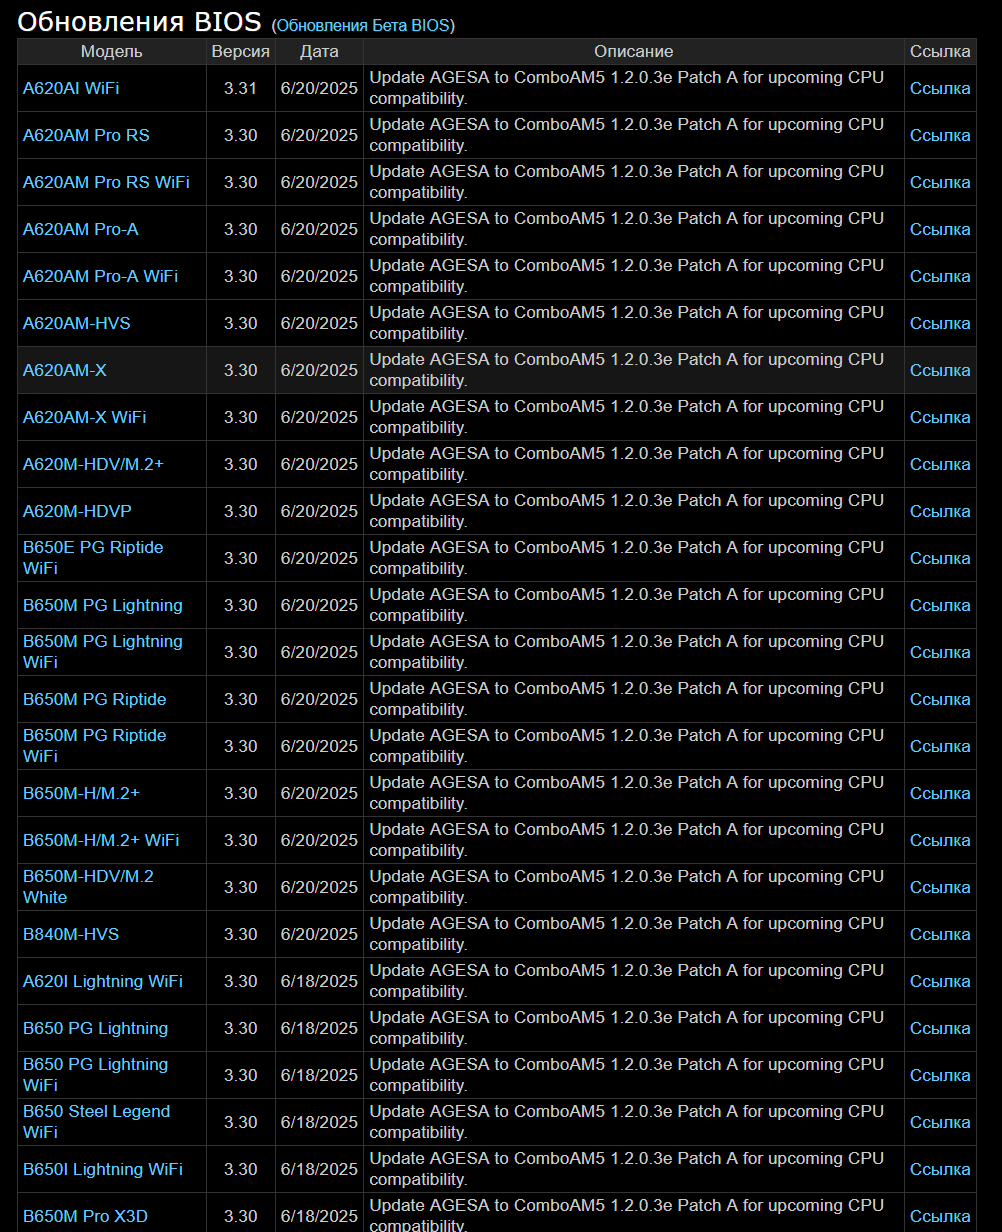Open the A620AI WiFi model page

coord(71,88)
